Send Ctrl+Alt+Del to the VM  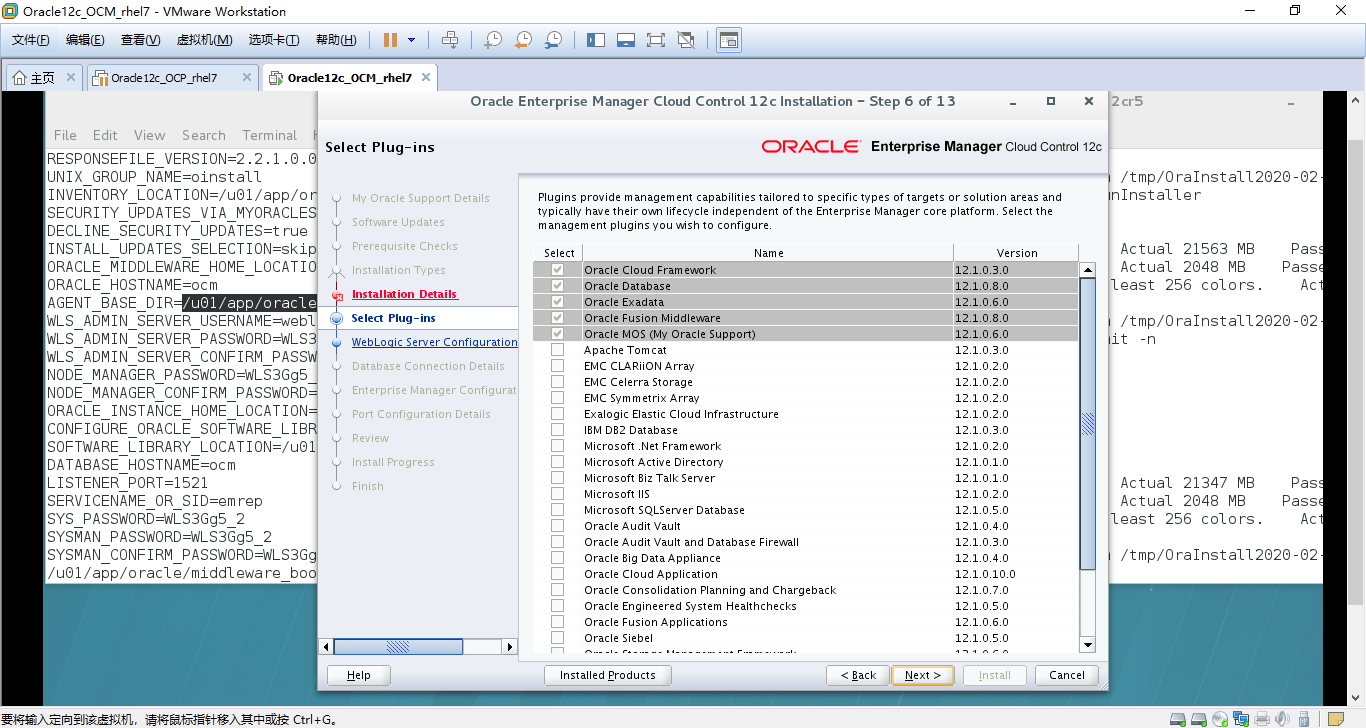pyautogui.click(x=450, y=40)
